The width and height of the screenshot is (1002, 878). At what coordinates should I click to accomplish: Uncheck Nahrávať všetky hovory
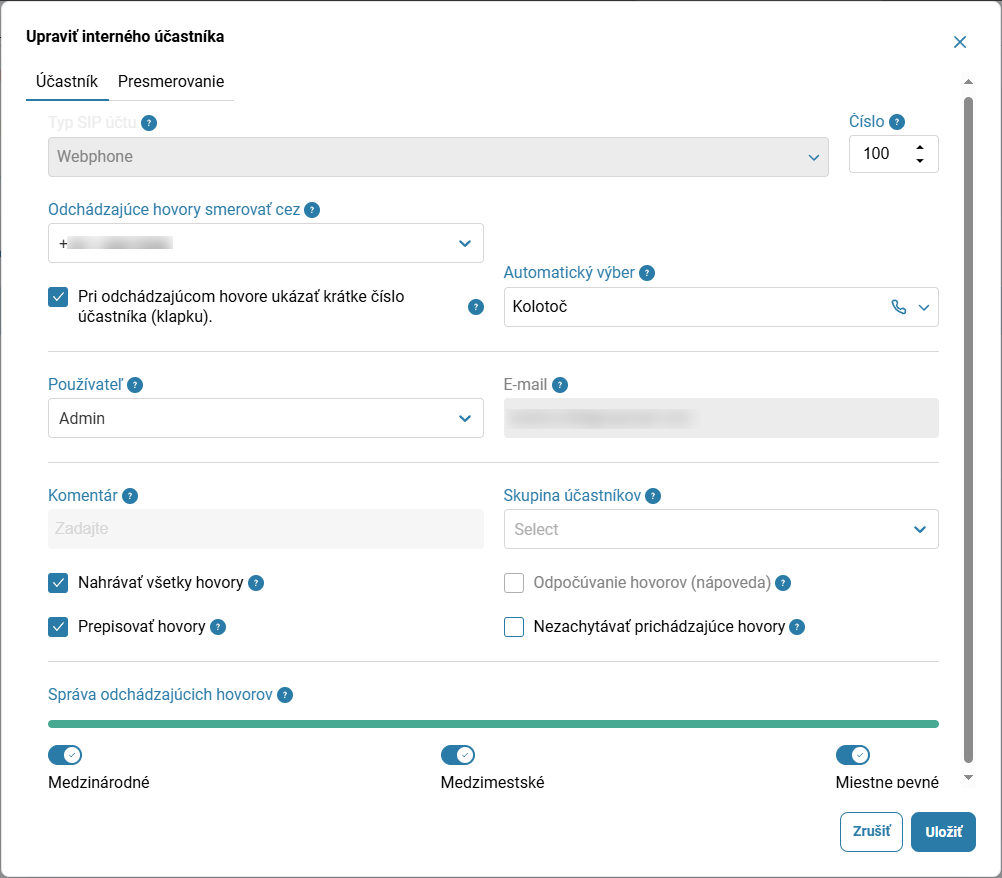(58, 583)
